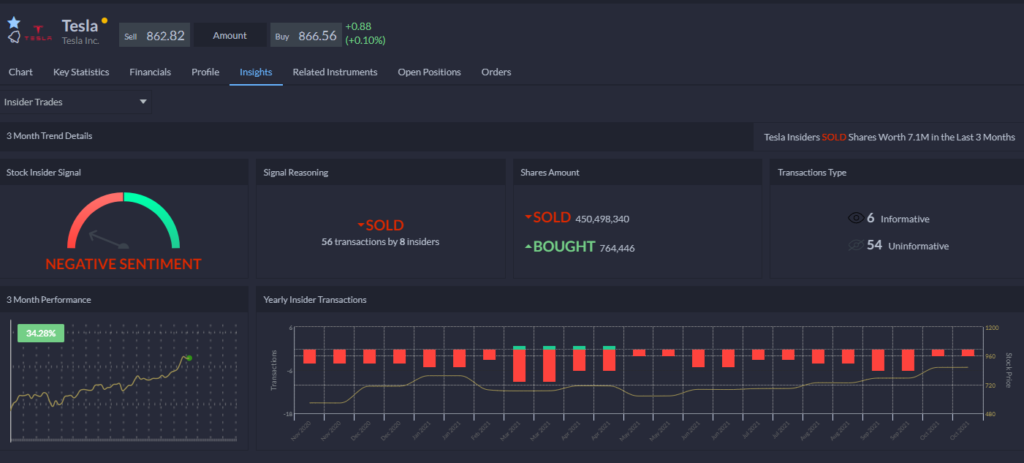The image size is (1024, 463).
Task: Click the alert bell icon
Action: click(14, 37)
